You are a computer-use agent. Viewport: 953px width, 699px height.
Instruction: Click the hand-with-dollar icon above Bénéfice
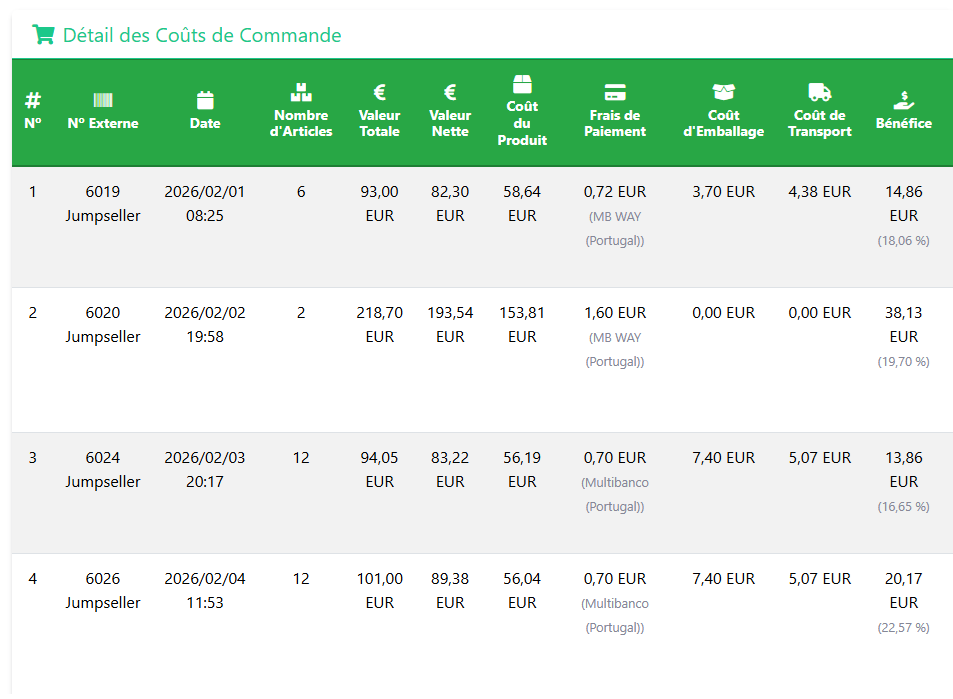pyautogui.click(x=904, y=100)
